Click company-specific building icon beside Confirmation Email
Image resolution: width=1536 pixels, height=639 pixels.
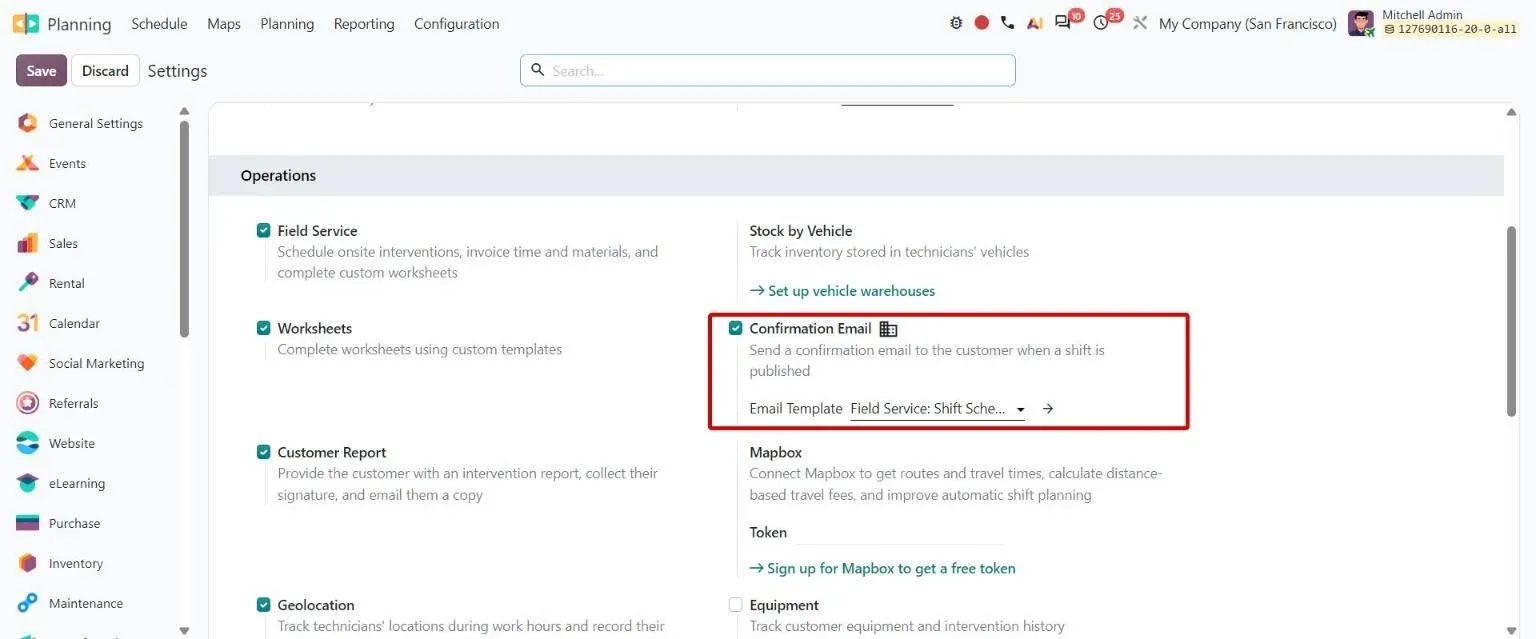click(888, 329)
